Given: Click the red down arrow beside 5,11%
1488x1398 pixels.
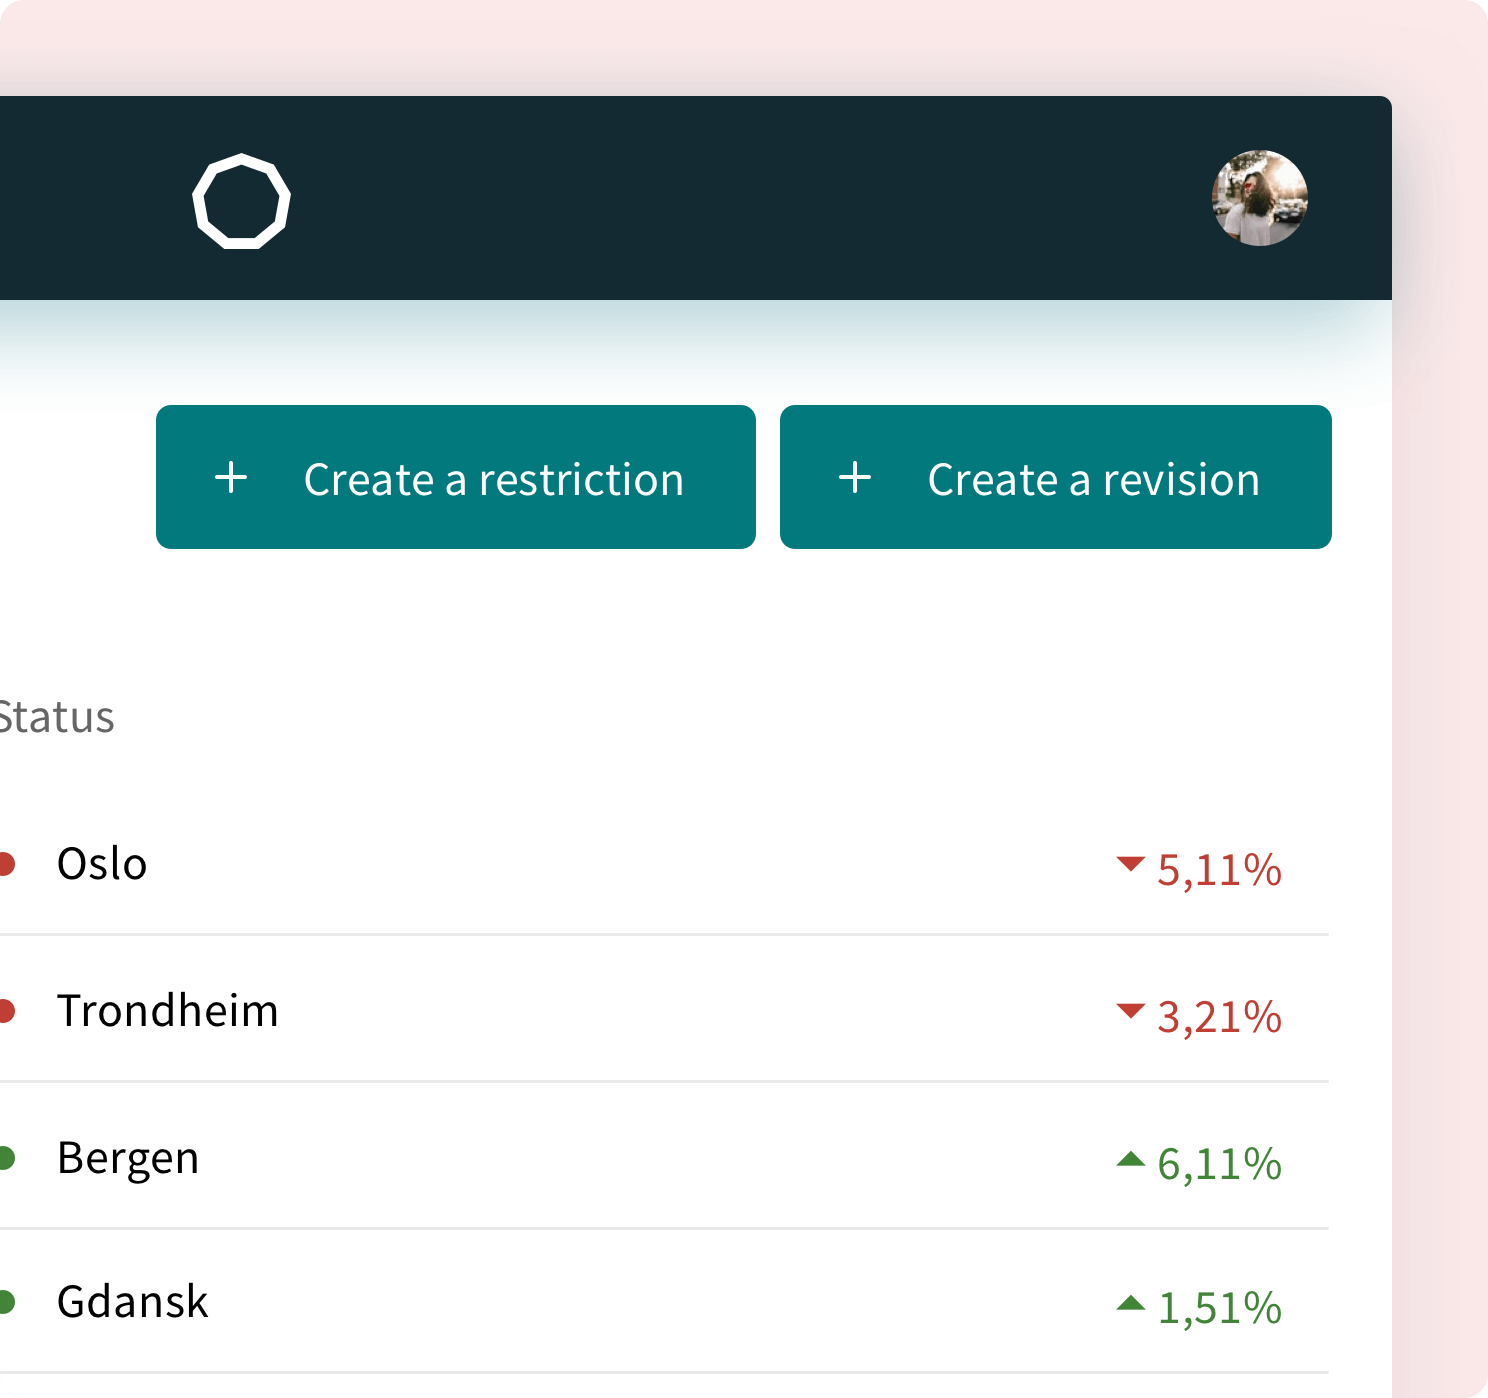Looking at the screenshot, I should click(x=1130, y=864).
